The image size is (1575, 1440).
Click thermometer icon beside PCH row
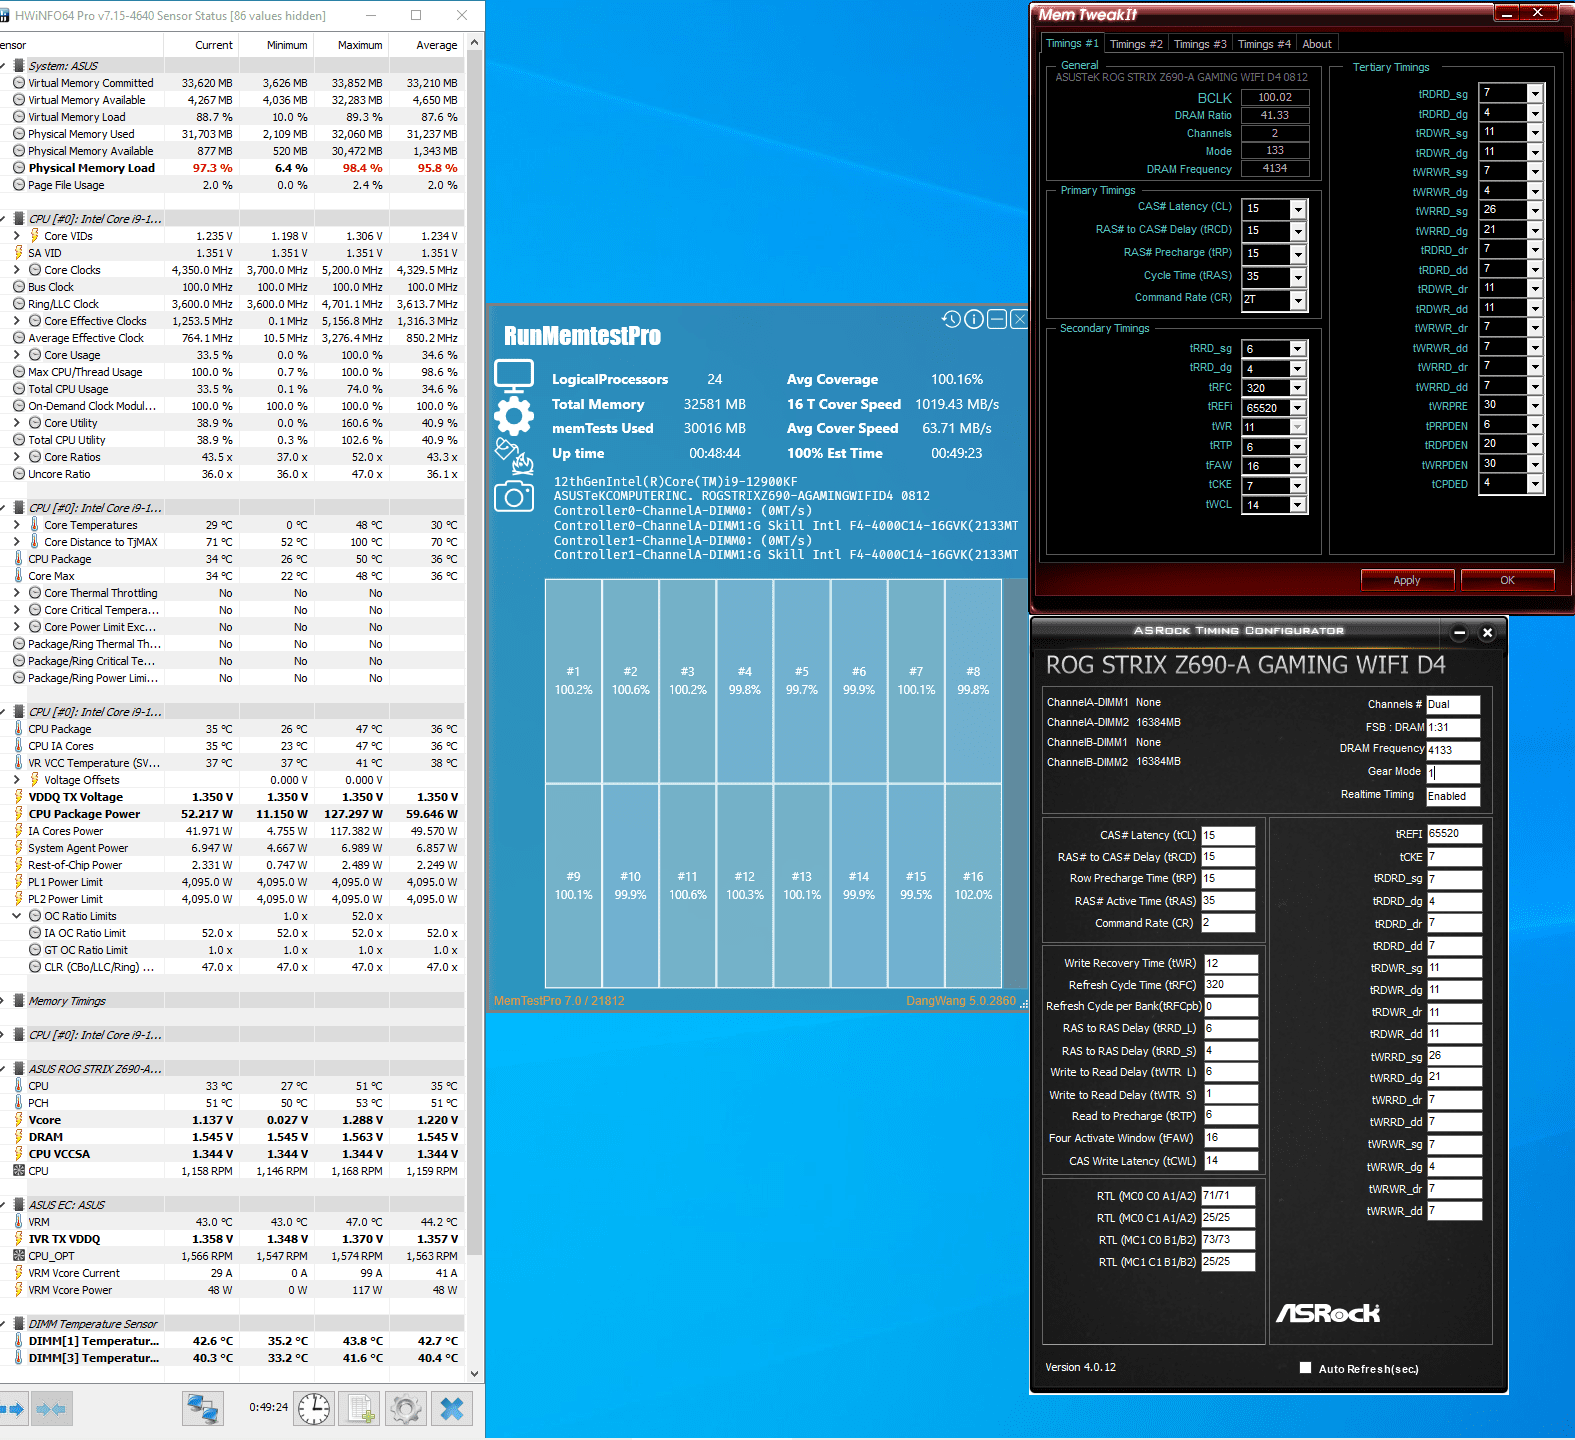[19, 1103]
